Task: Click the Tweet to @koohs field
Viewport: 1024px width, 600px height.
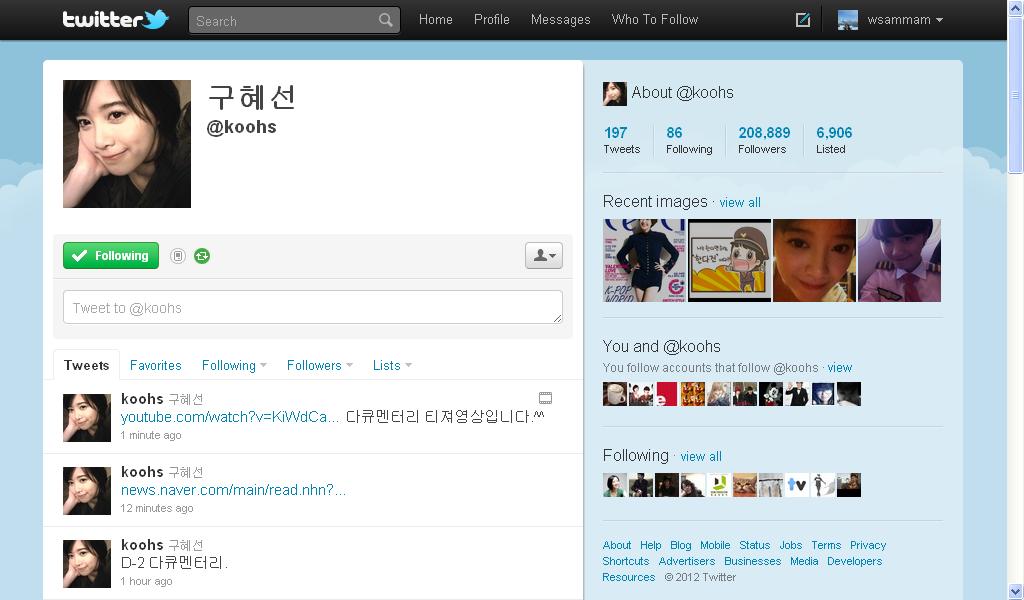Action: [x=313, y=307]
